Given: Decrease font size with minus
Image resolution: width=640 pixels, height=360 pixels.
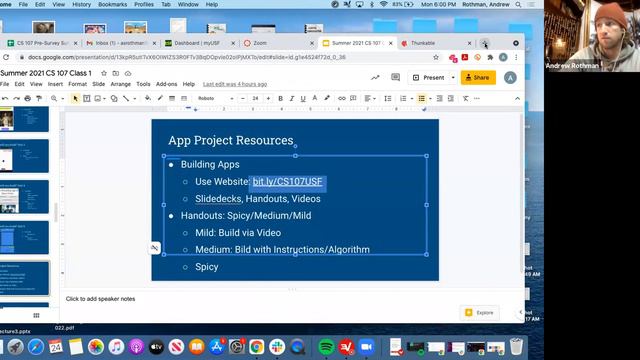Looking at the screenshot, I should click(242, 98).
